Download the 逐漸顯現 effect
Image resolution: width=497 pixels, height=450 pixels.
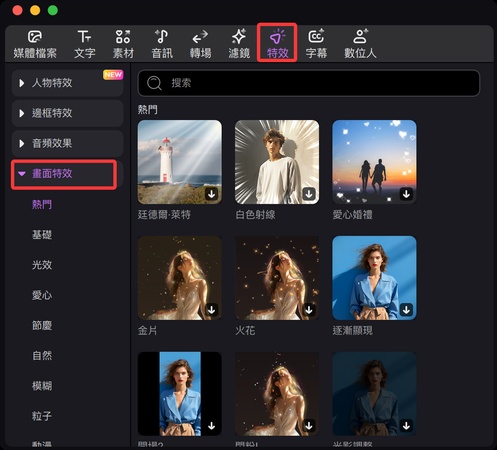click(406, 310)
